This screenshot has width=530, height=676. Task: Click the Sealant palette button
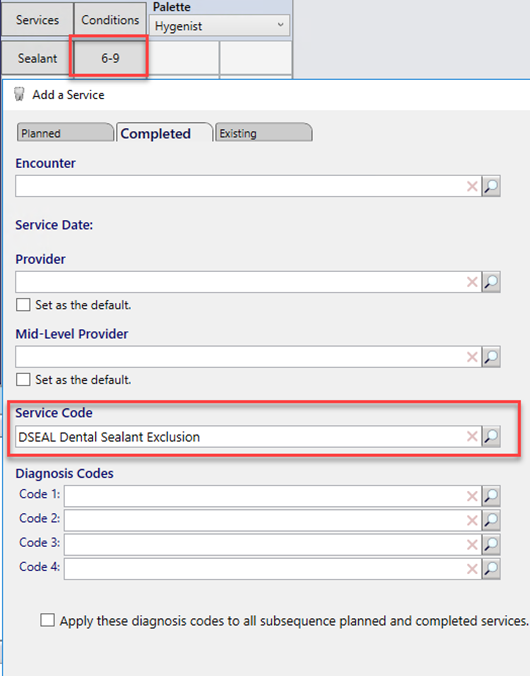point(37,58)
